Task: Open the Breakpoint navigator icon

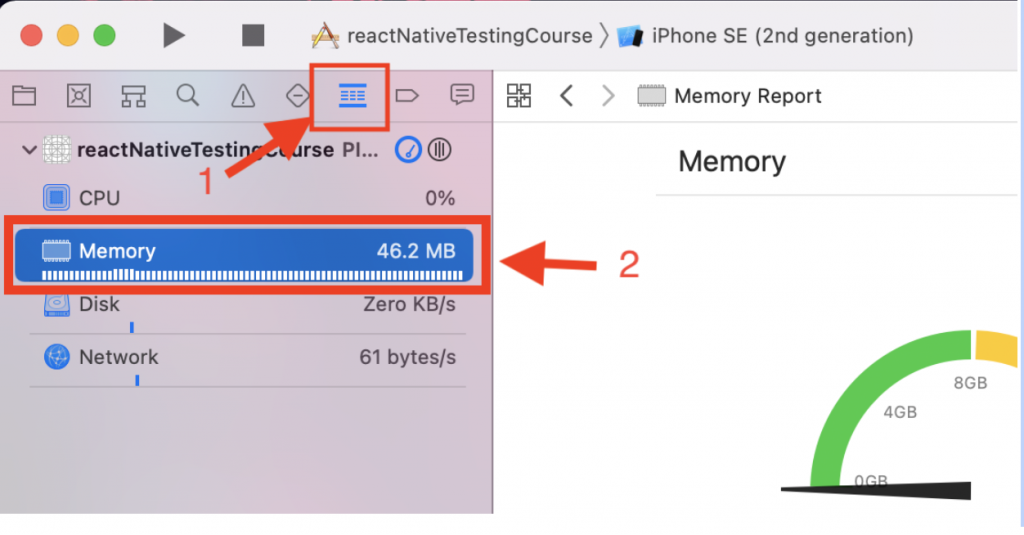Action: 406,96
